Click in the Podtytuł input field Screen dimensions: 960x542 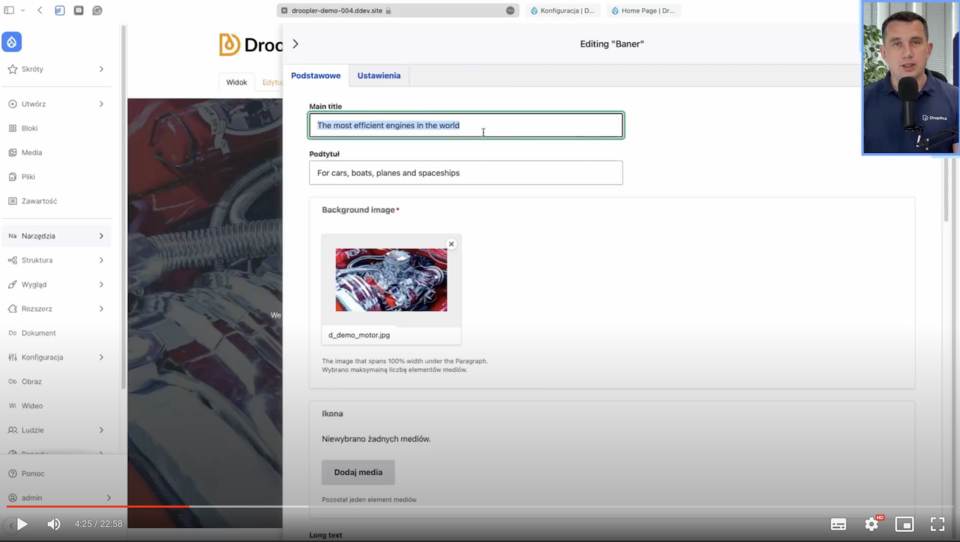click(466, 173)
